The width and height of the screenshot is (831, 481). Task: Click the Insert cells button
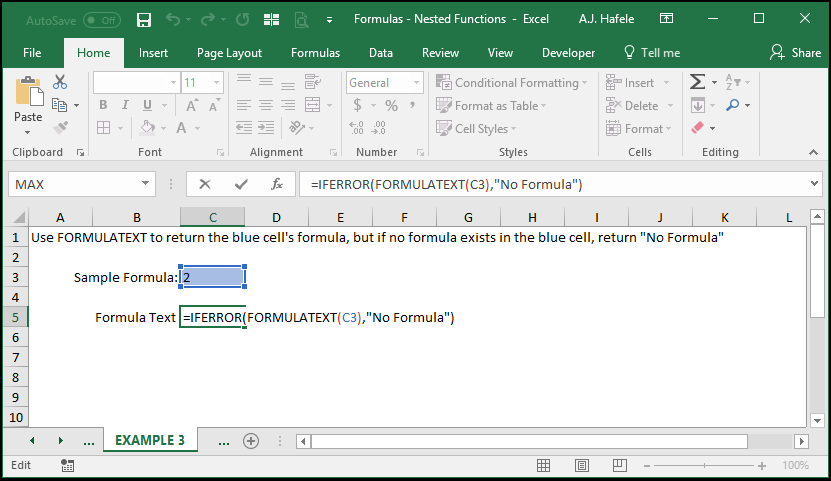[x=638, y=83]
